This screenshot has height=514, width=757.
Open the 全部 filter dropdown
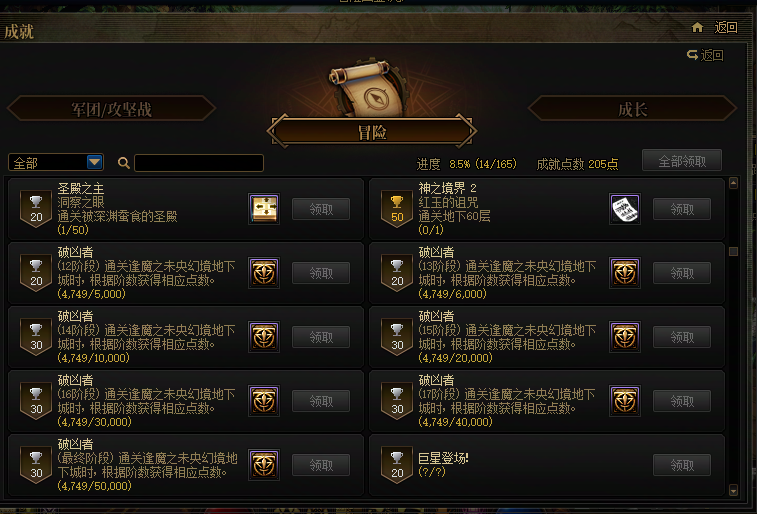(x=56, y=162)
